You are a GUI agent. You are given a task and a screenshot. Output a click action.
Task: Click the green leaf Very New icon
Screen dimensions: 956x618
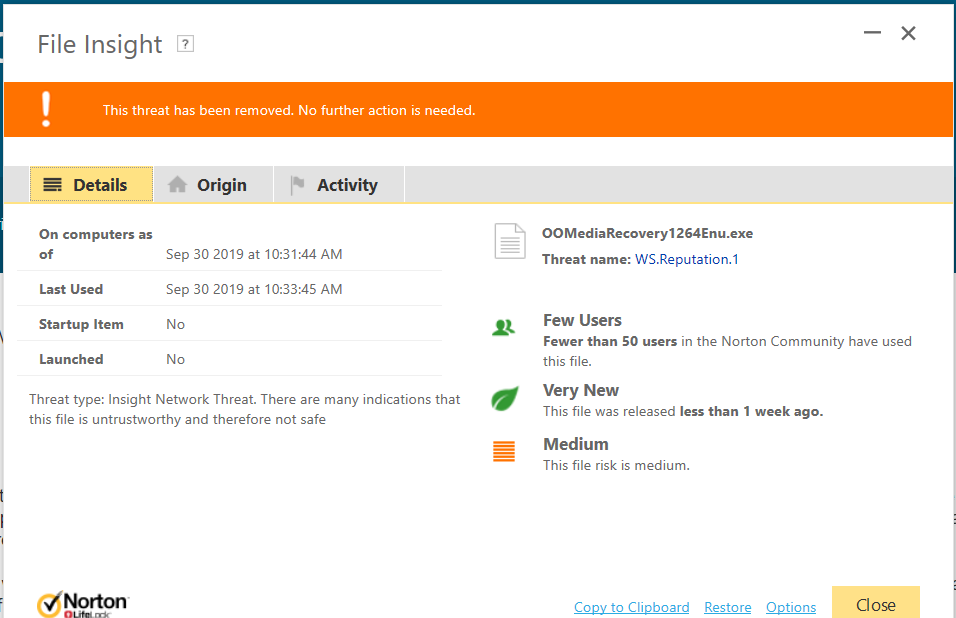coord(504,399)
